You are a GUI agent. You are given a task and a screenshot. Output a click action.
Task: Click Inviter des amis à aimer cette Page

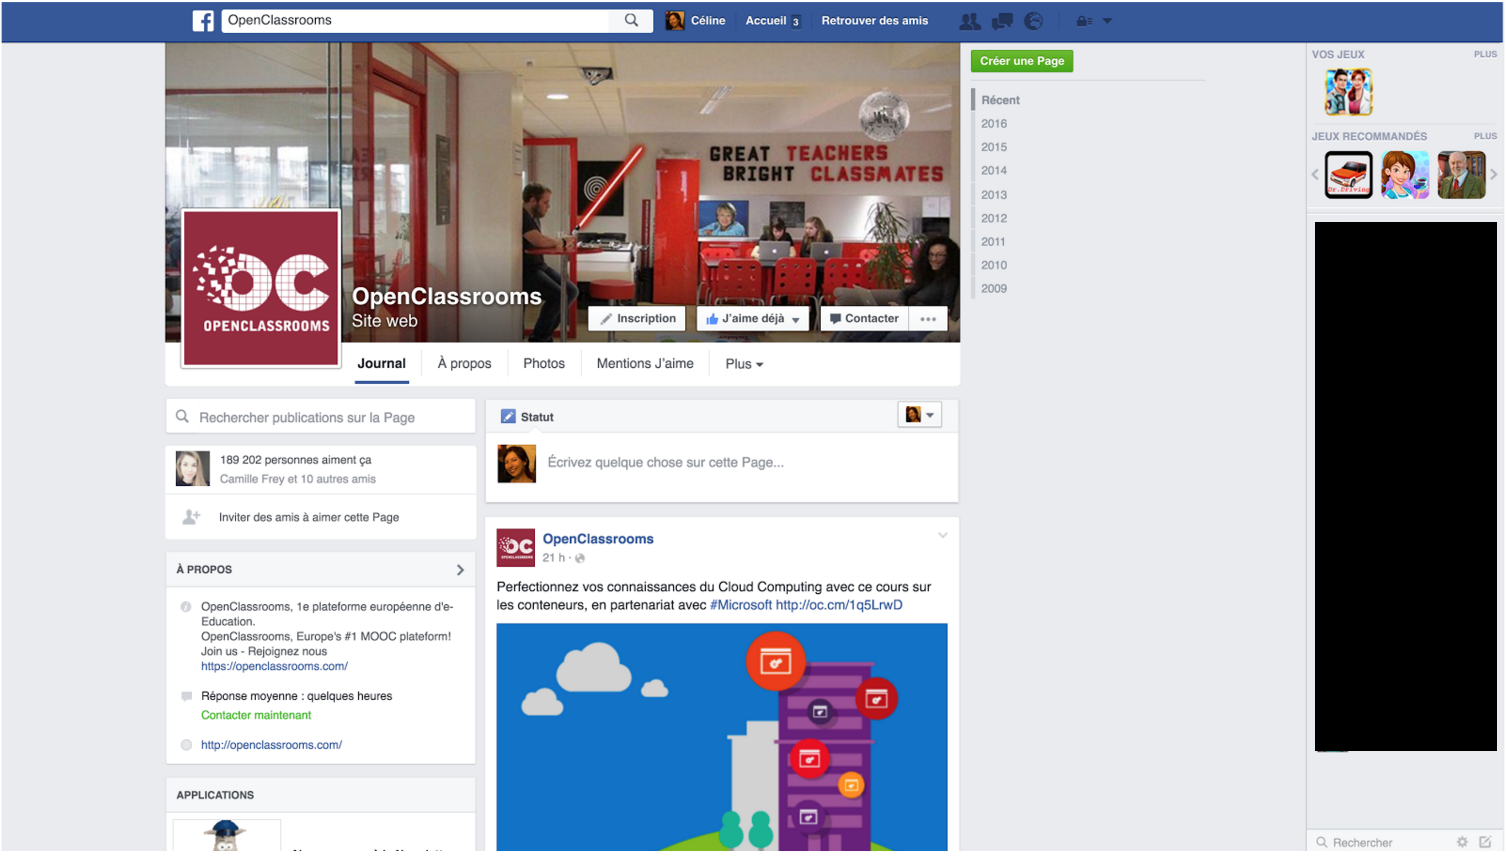click(x=309, y=517)
